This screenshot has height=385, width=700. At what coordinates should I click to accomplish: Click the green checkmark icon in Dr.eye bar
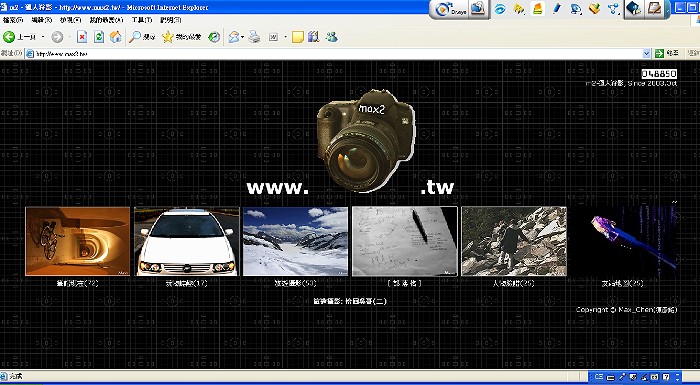click(595, 9)
